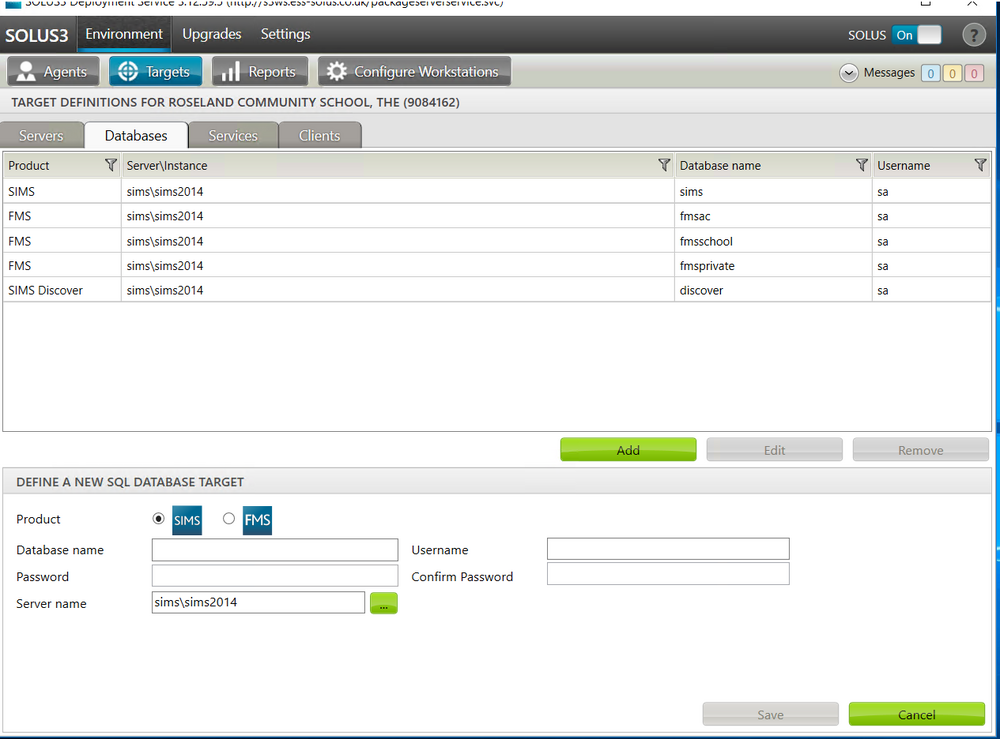Switch to the Databases tab
The image size is (1000, 739).
coord(136,135)
